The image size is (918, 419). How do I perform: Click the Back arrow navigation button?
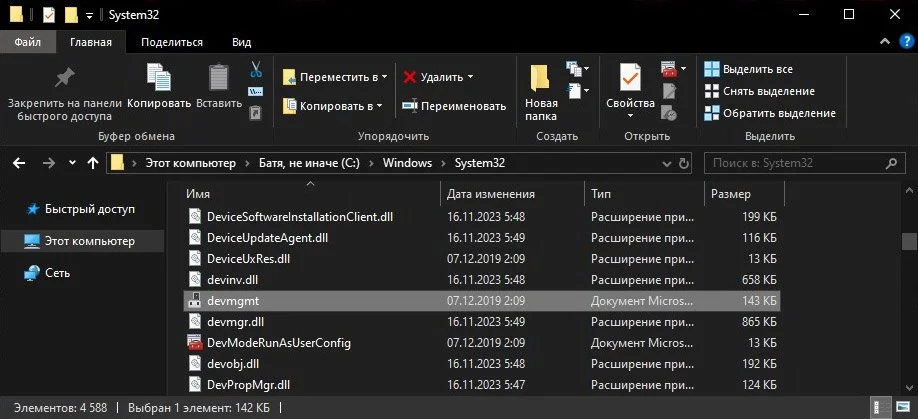(19, 163)
